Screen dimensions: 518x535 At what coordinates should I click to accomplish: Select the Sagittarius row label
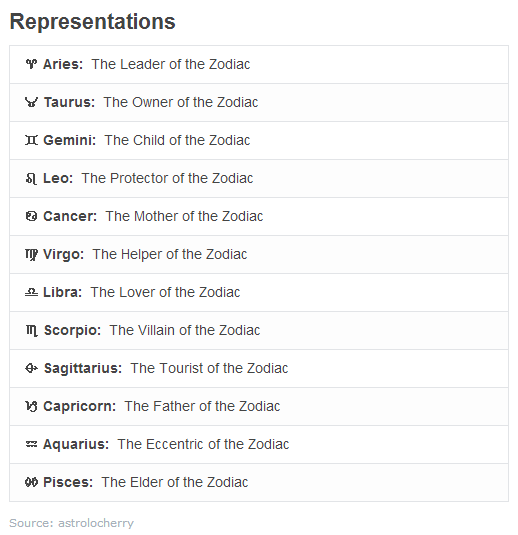(83, 368)
